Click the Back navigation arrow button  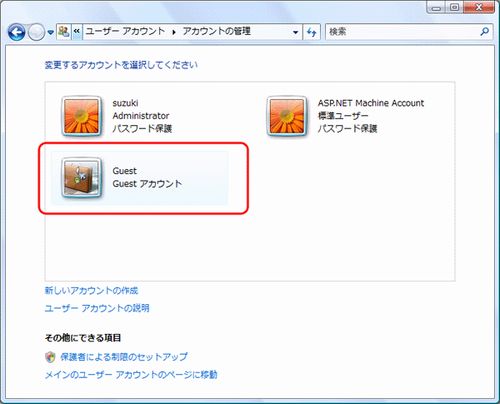[x=16, y=32]
